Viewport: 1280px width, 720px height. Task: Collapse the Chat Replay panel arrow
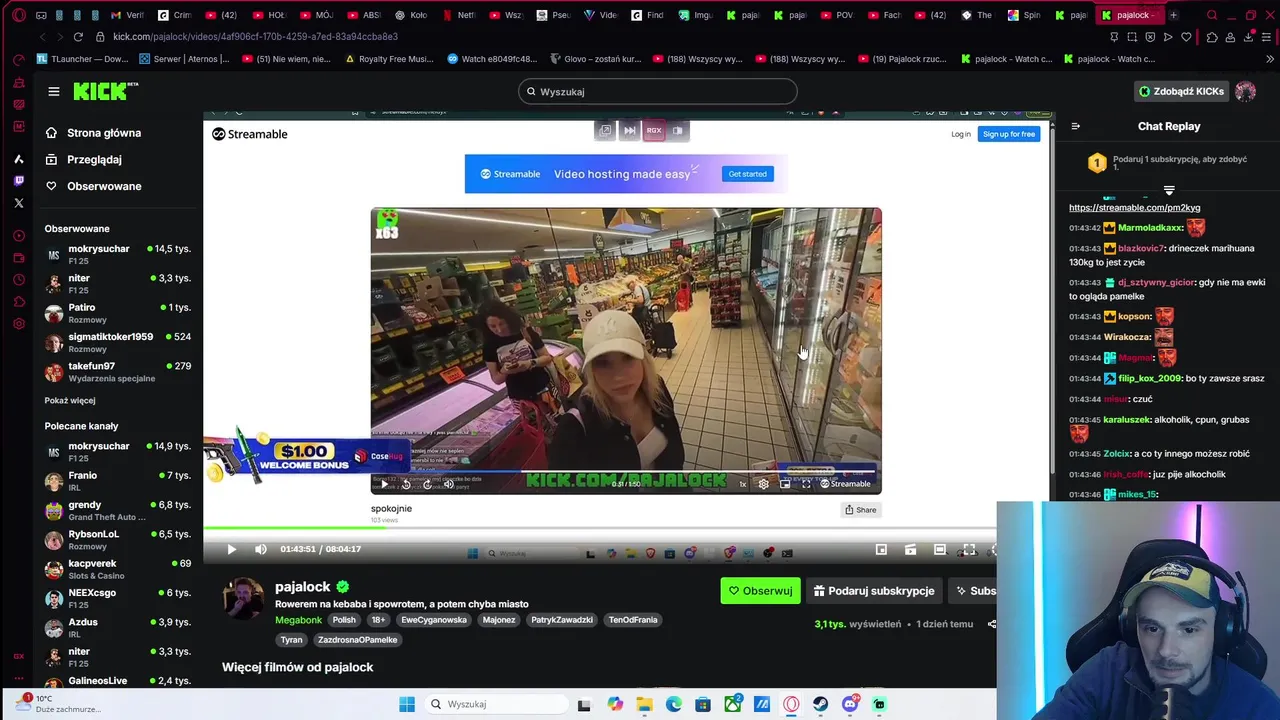pos(1075,126)
